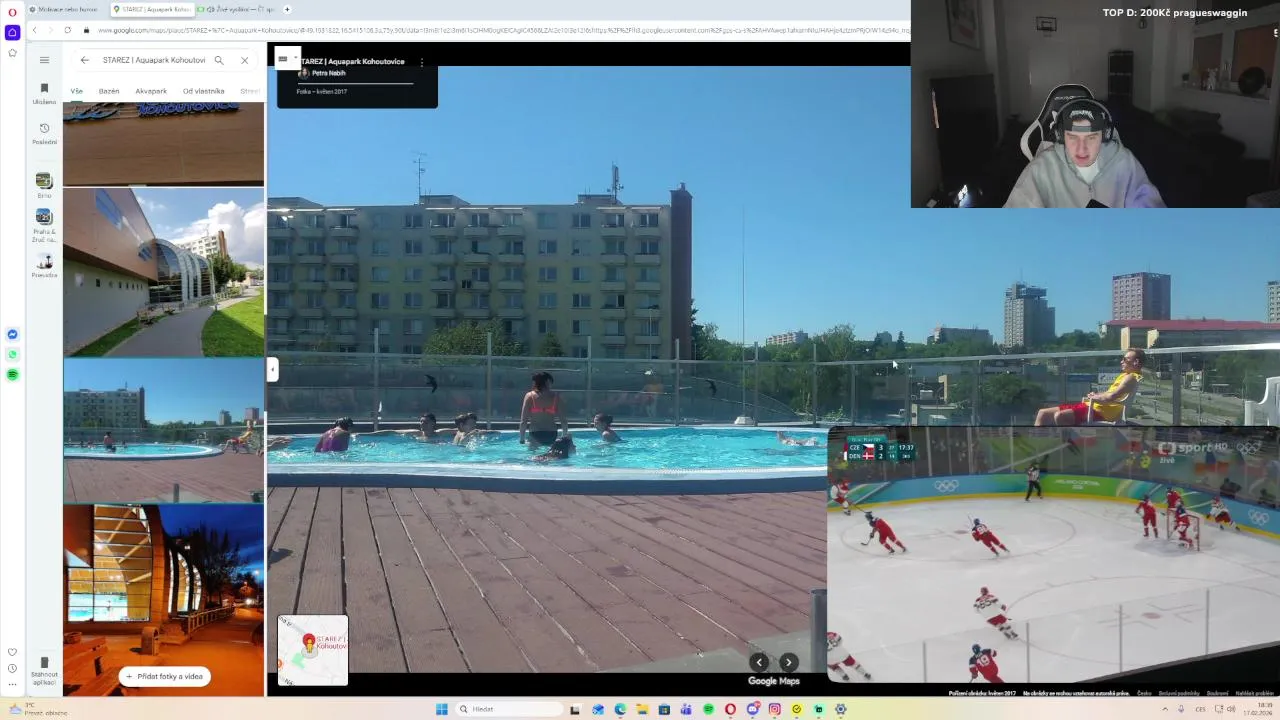This screenshot has width=1280, height=720.
Task: Click the taskbar Hledat search box
Action: (x=508, y=709)
